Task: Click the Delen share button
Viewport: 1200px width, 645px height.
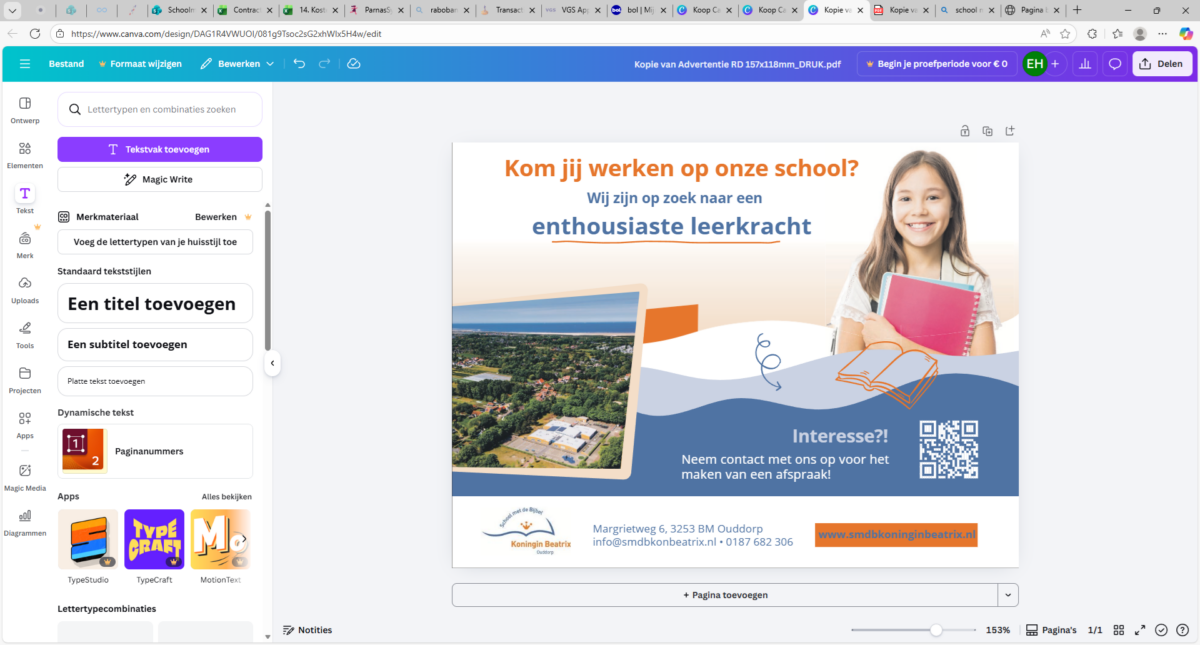Action: [x=1160, y=64]
